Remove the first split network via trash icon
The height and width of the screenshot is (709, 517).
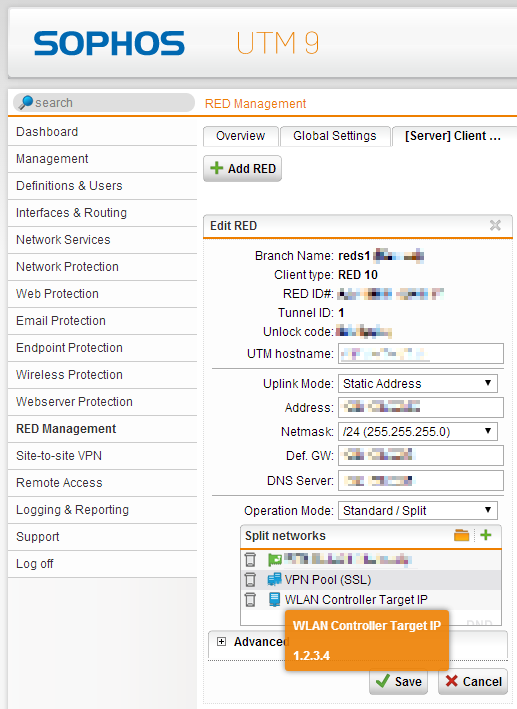[x=250, y=559]
